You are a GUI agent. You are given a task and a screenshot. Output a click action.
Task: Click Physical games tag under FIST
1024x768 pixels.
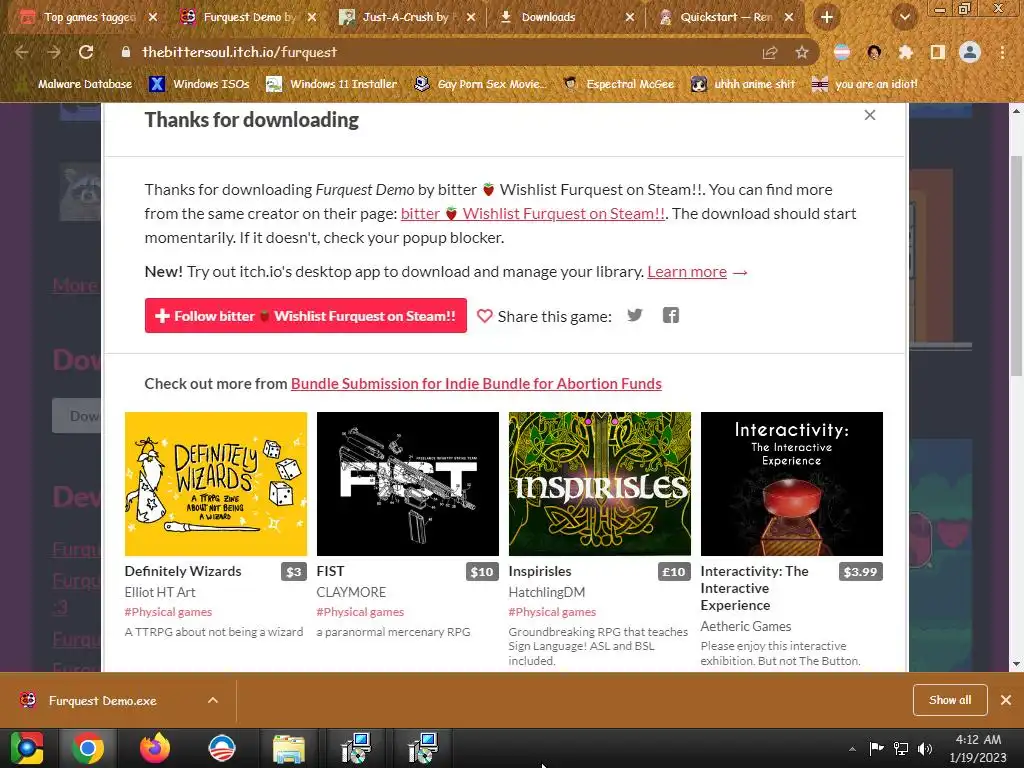tap(360, 612)
